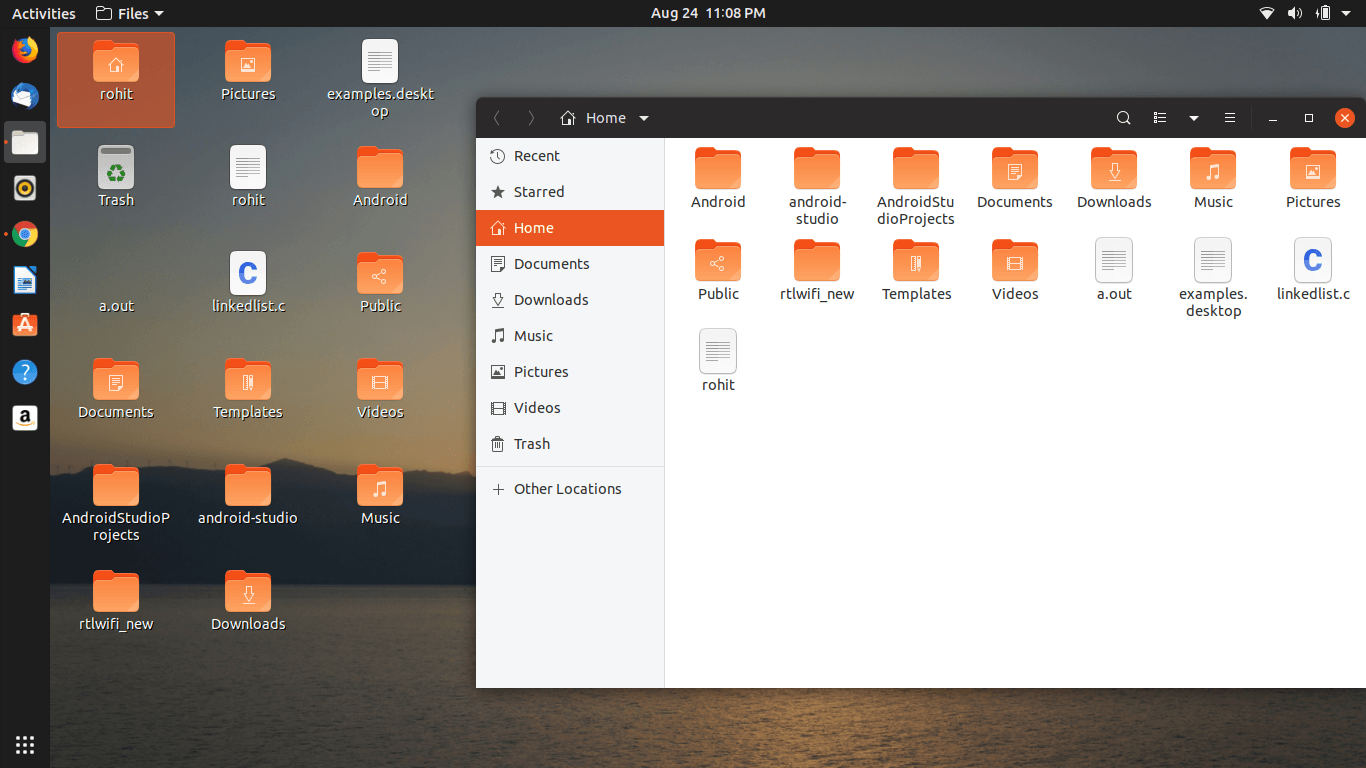Show Applications grid at dock bottom
This screenshot has height=768, width=1366.
click(25, 744)
